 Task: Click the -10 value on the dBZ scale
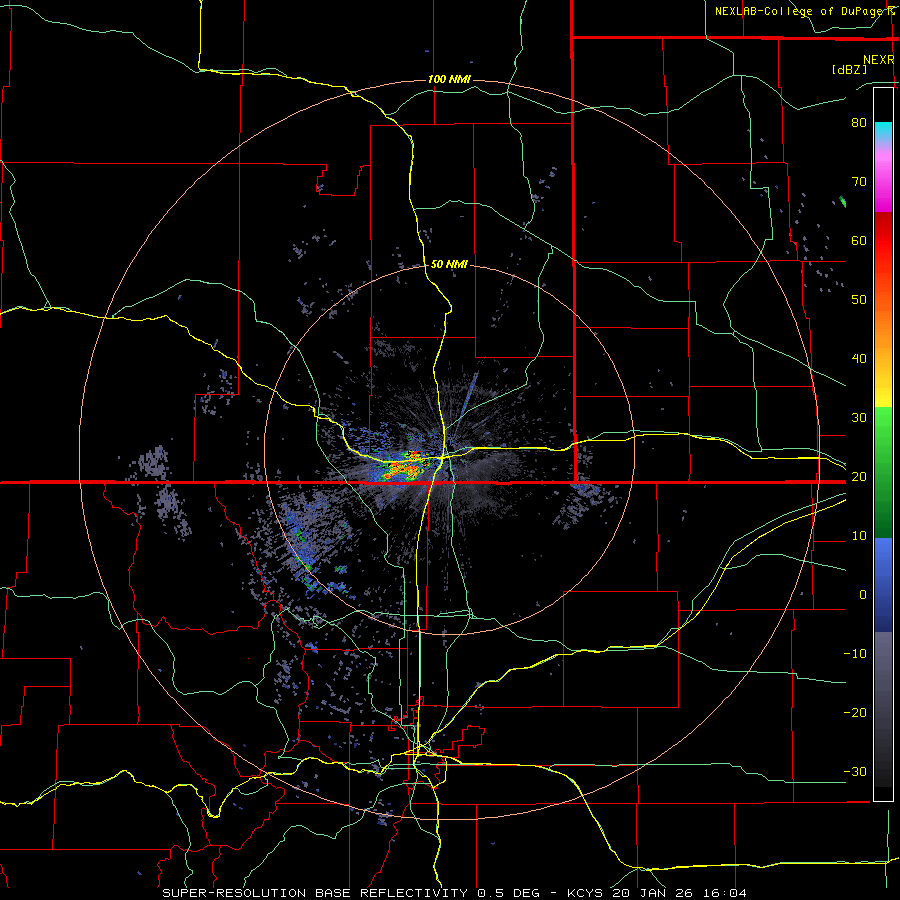point(855,654)
